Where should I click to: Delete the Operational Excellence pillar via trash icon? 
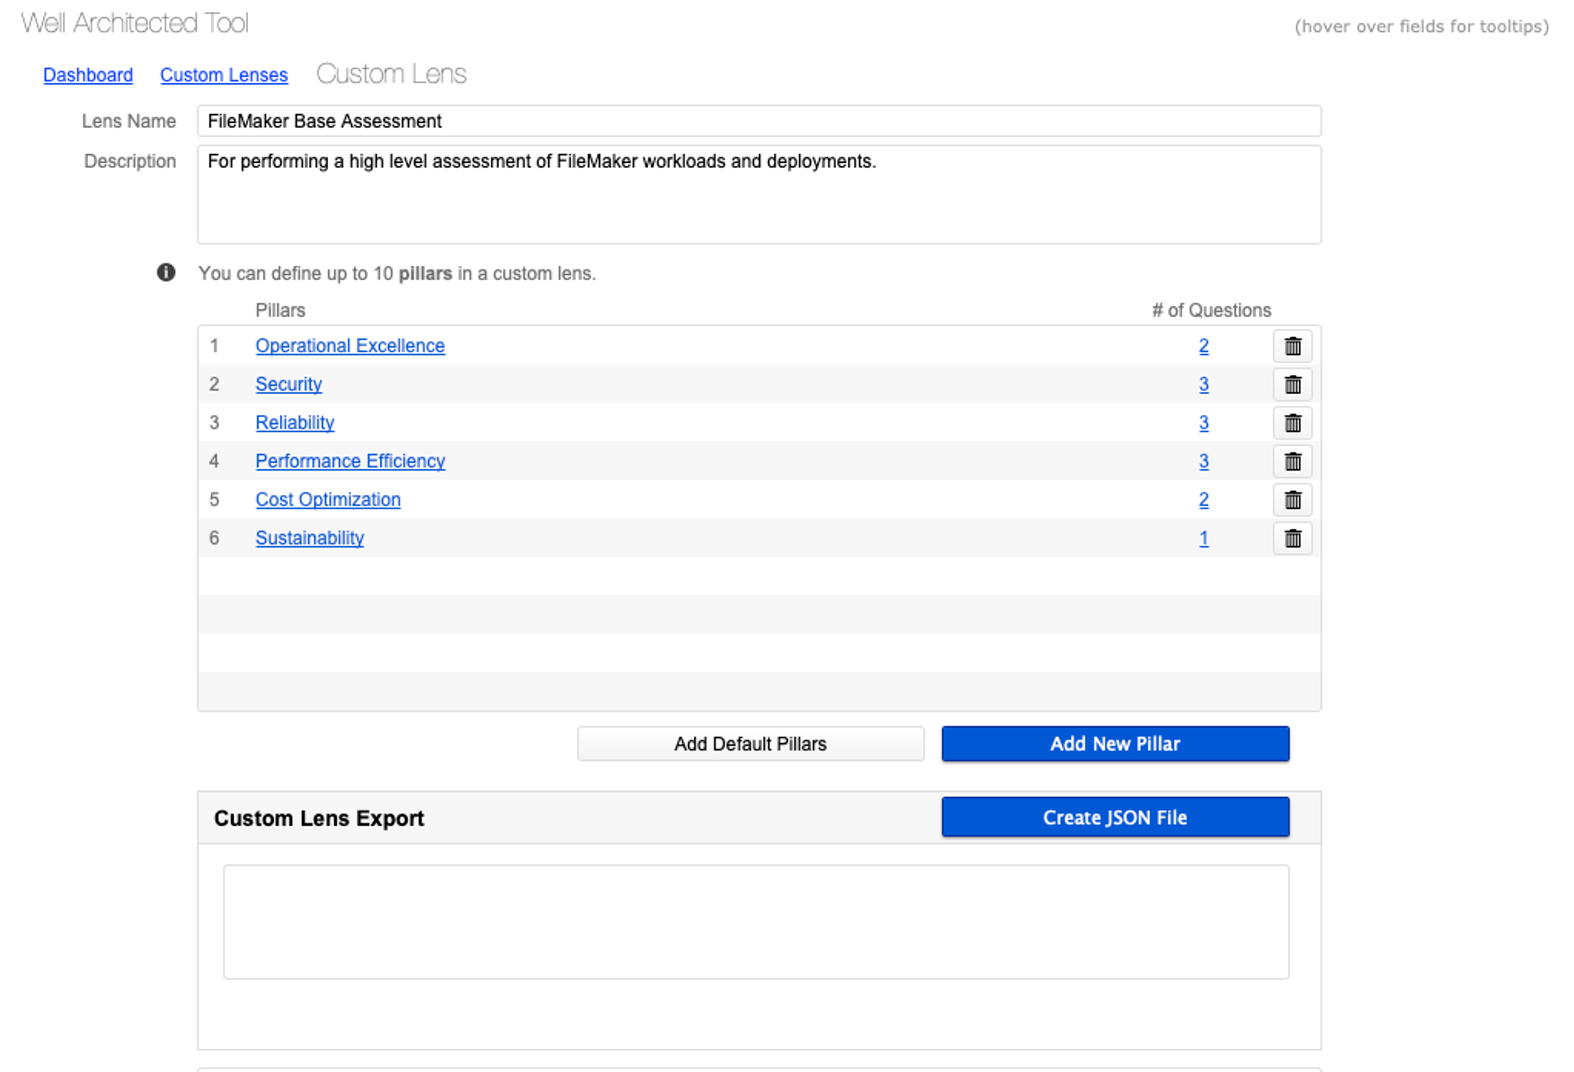[1292, 346]
